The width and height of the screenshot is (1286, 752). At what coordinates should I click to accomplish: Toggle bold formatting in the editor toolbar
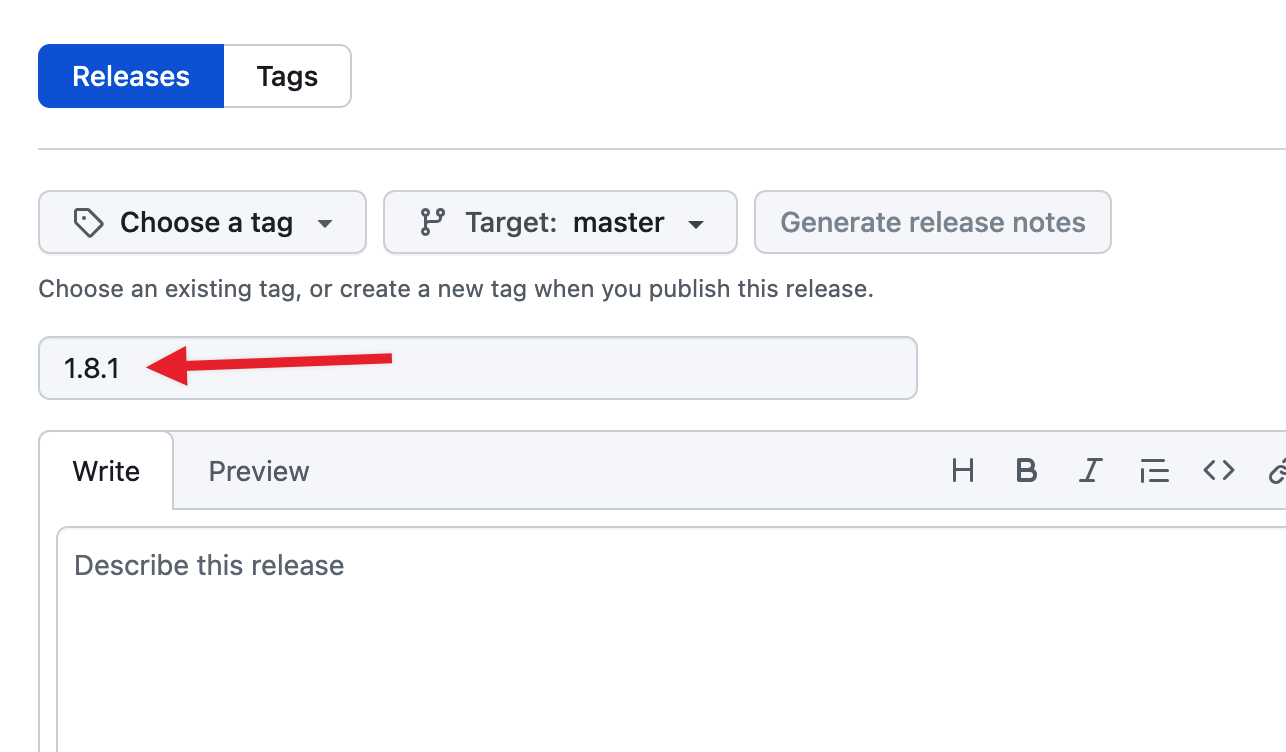[1026, 471]
